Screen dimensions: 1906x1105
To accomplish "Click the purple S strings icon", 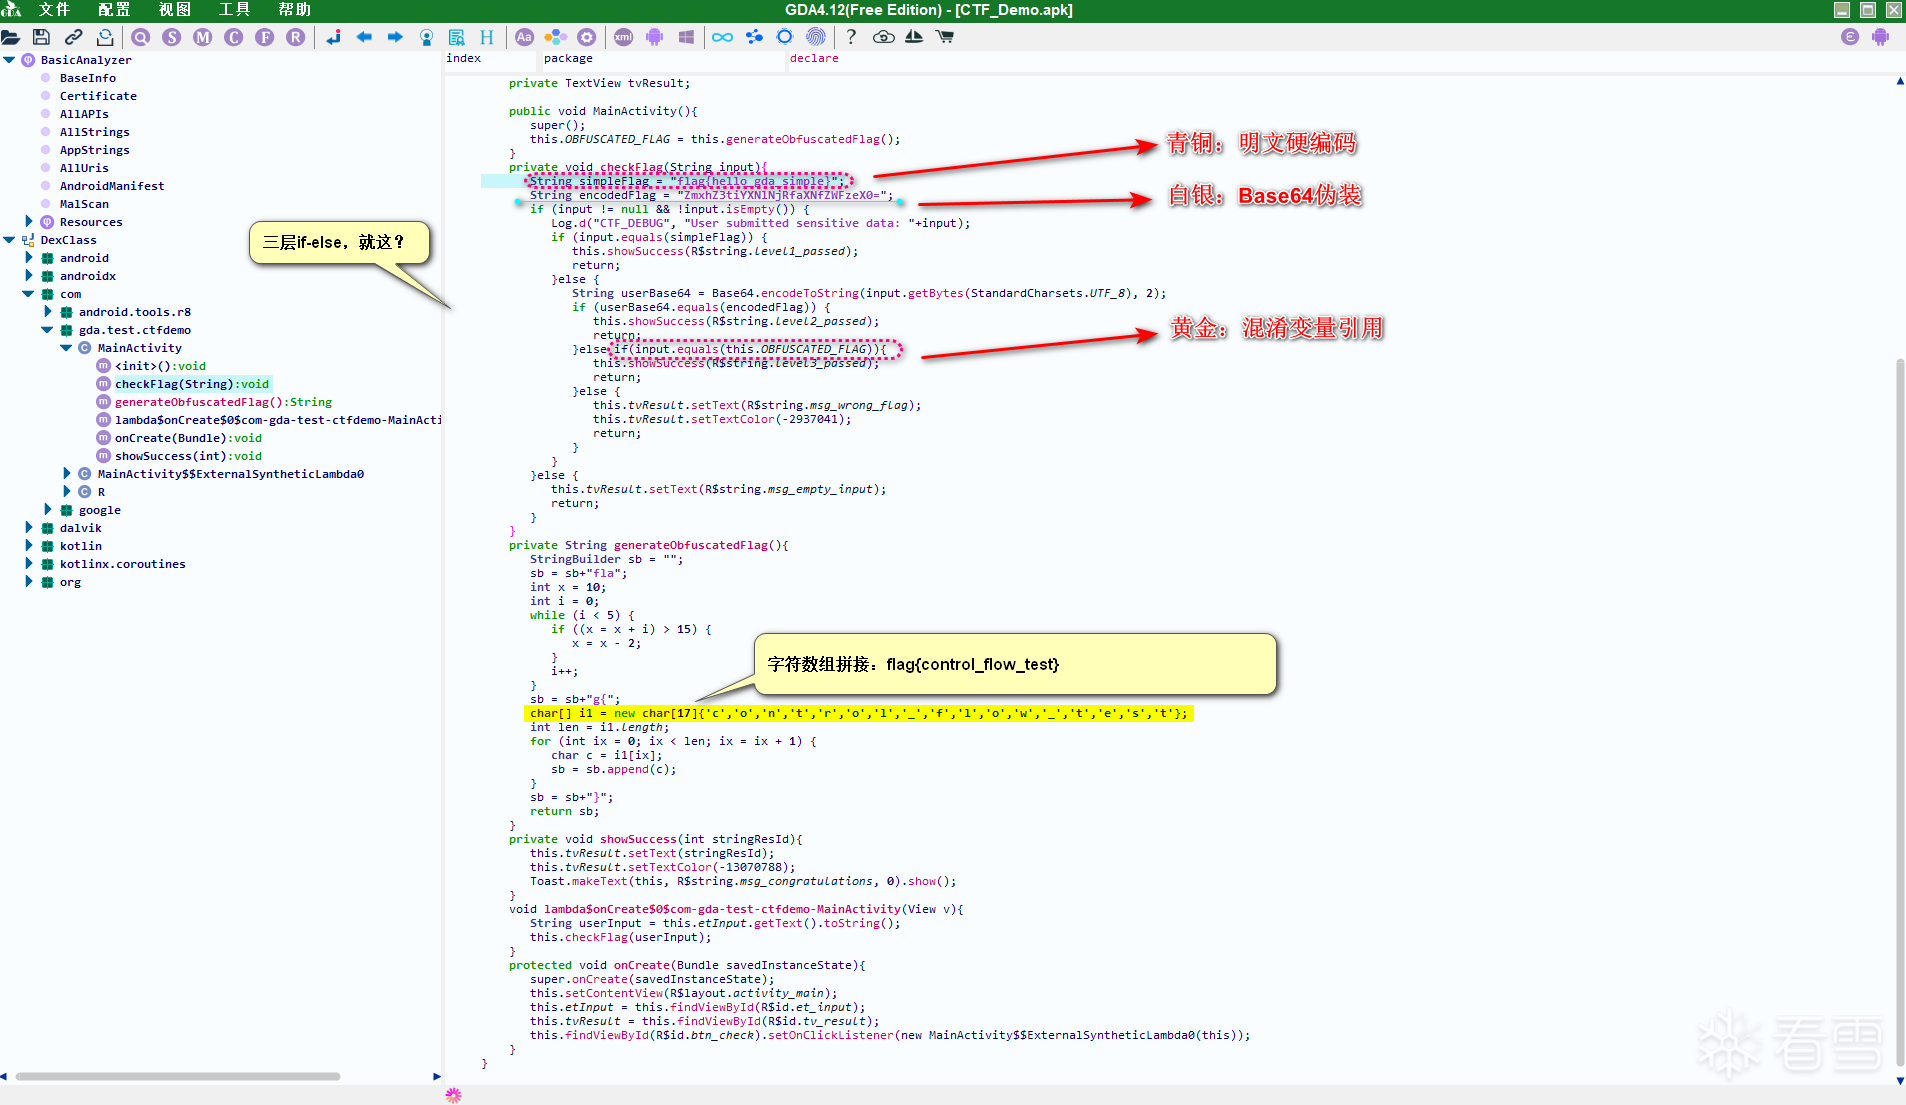I will pyautogui.click(x=172, y=37).
